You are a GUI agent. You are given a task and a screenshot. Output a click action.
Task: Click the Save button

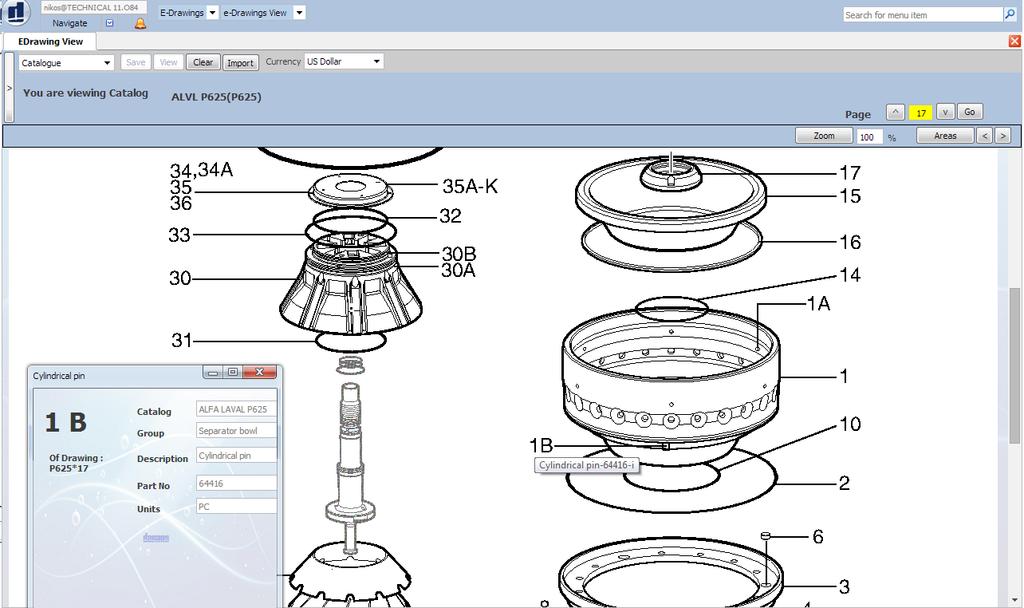pos(136,63)
